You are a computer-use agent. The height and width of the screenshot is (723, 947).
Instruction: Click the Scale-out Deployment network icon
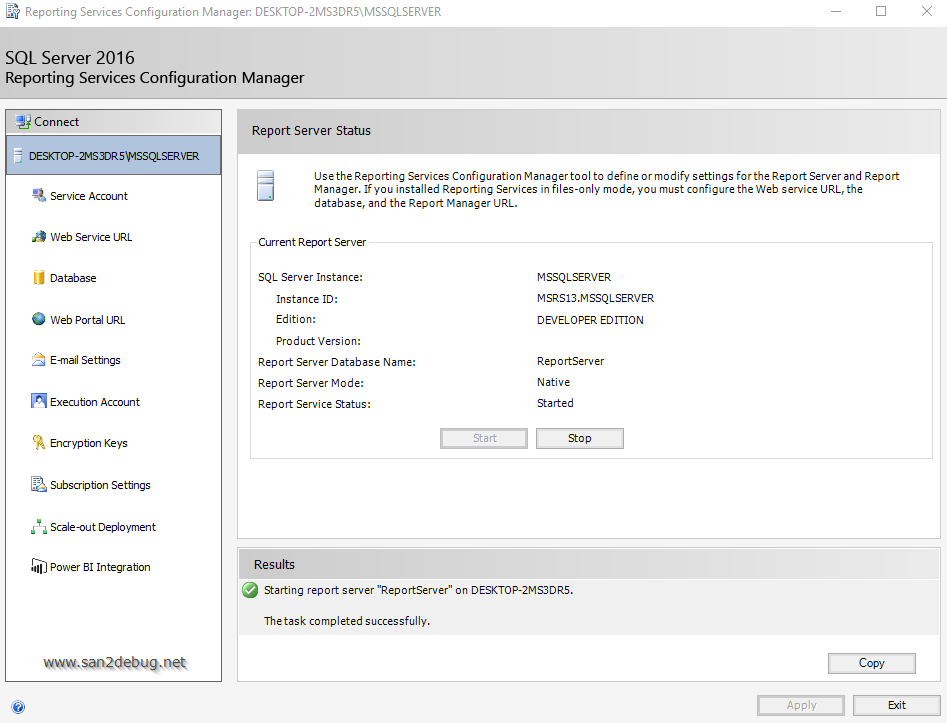[39, 526]
